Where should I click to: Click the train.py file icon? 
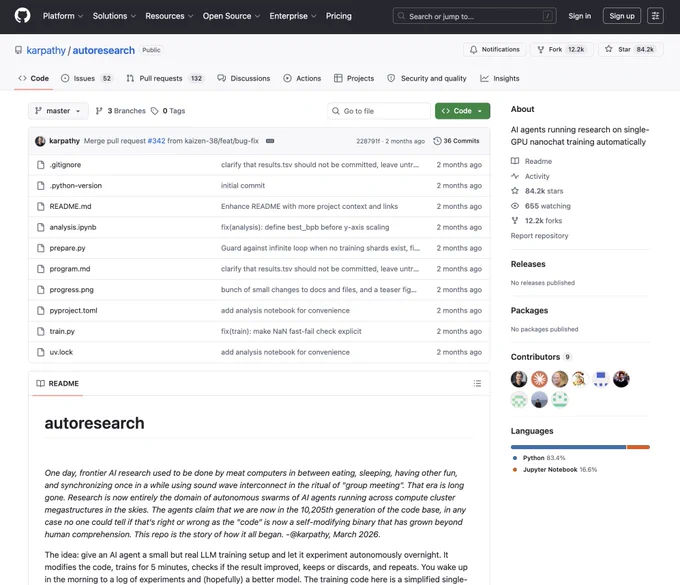[41, 331]
